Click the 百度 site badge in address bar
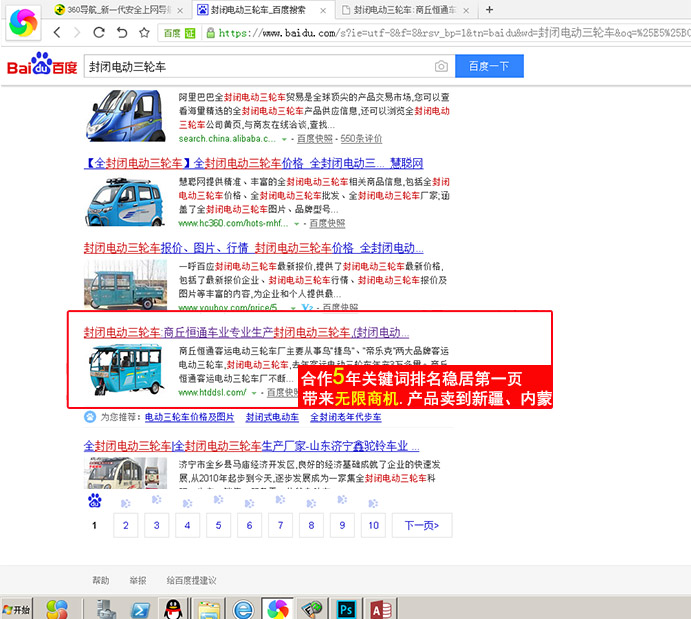This screenshot has height=619, width=691. 179,33
